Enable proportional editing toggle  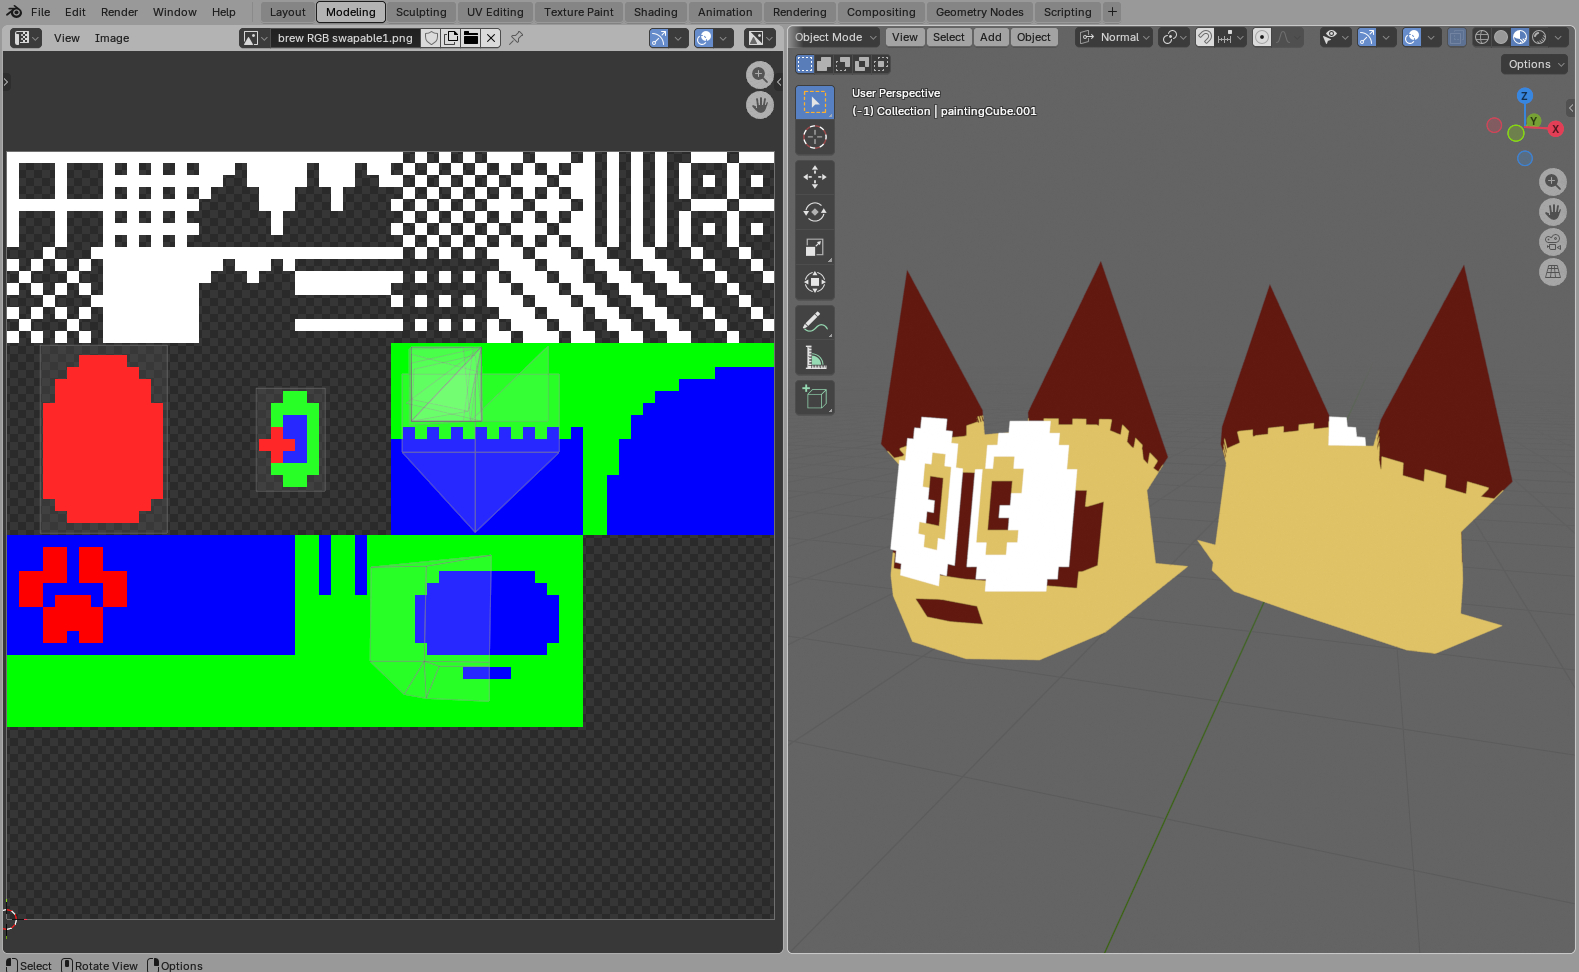point(1262,37)
